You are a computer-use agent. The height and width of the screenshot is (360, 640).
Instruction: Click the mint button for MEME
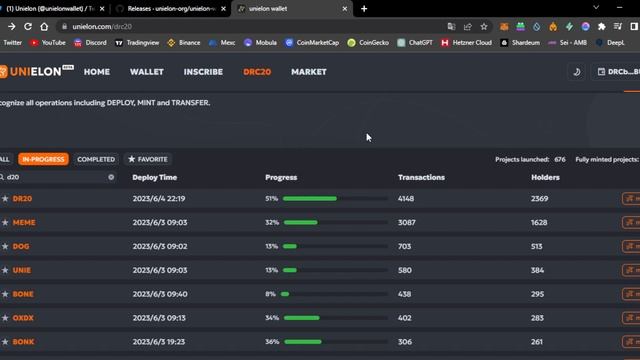(x=631, y=222)
